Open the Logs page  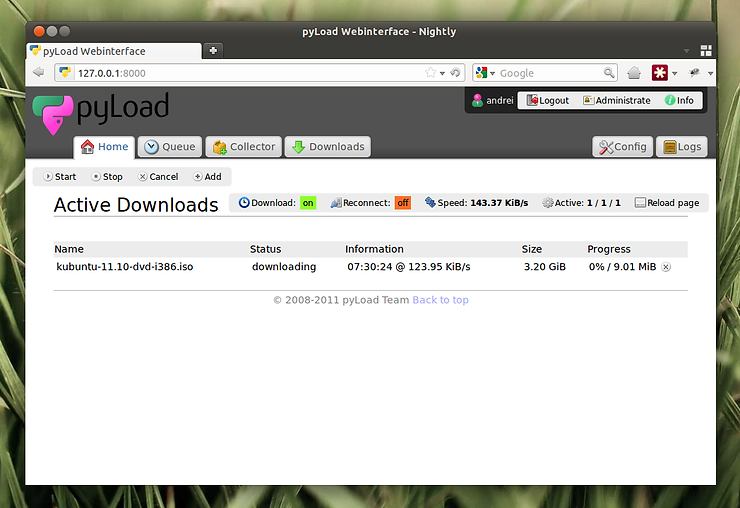click(x=682, y=147)
